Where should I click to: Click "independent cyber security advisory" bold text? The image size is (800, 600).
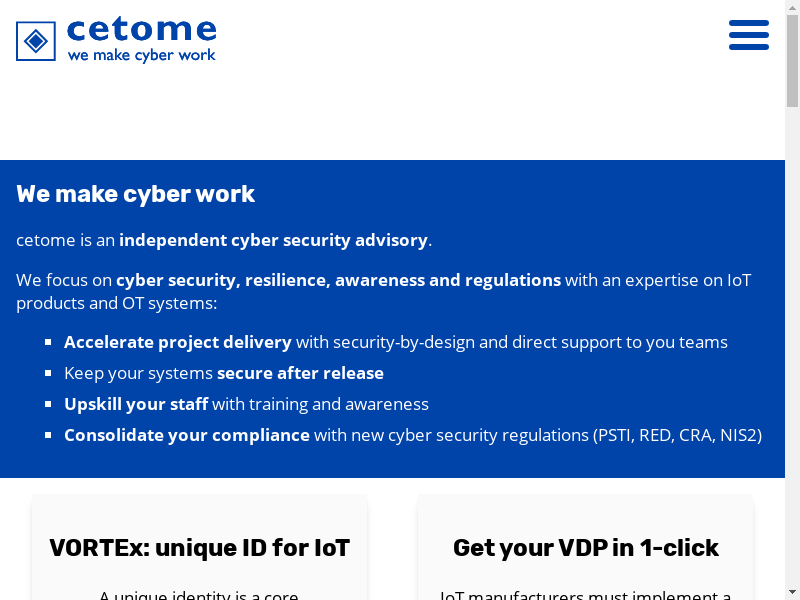273,240
